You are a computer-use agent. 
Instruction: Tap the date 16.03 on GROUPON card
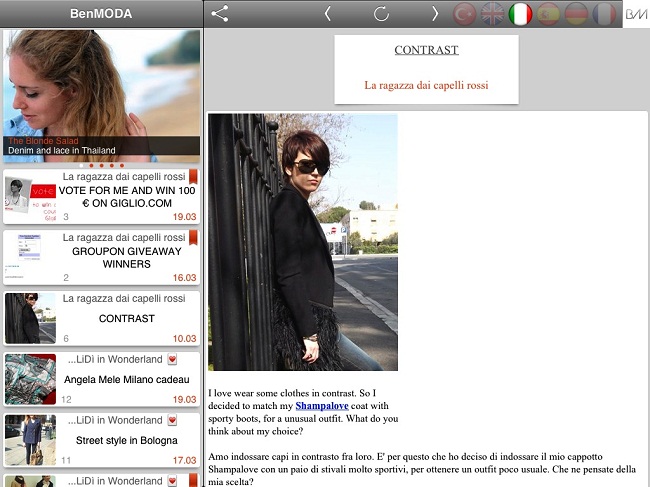tap(184, 278)
